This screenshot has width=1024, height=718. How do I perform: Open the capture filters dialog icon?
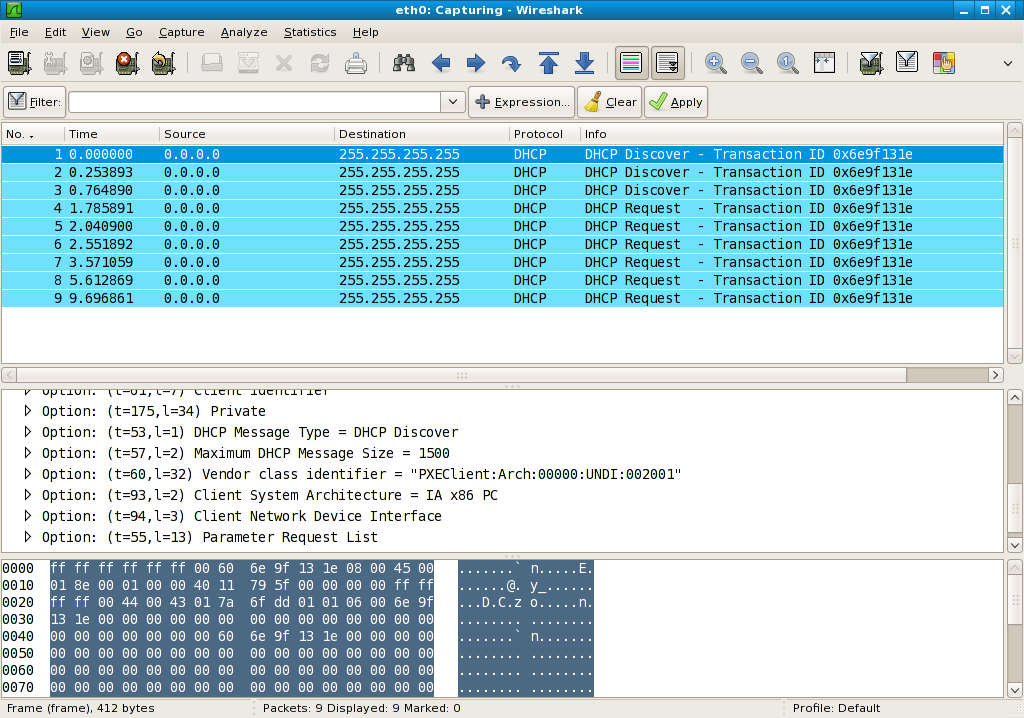871,63
